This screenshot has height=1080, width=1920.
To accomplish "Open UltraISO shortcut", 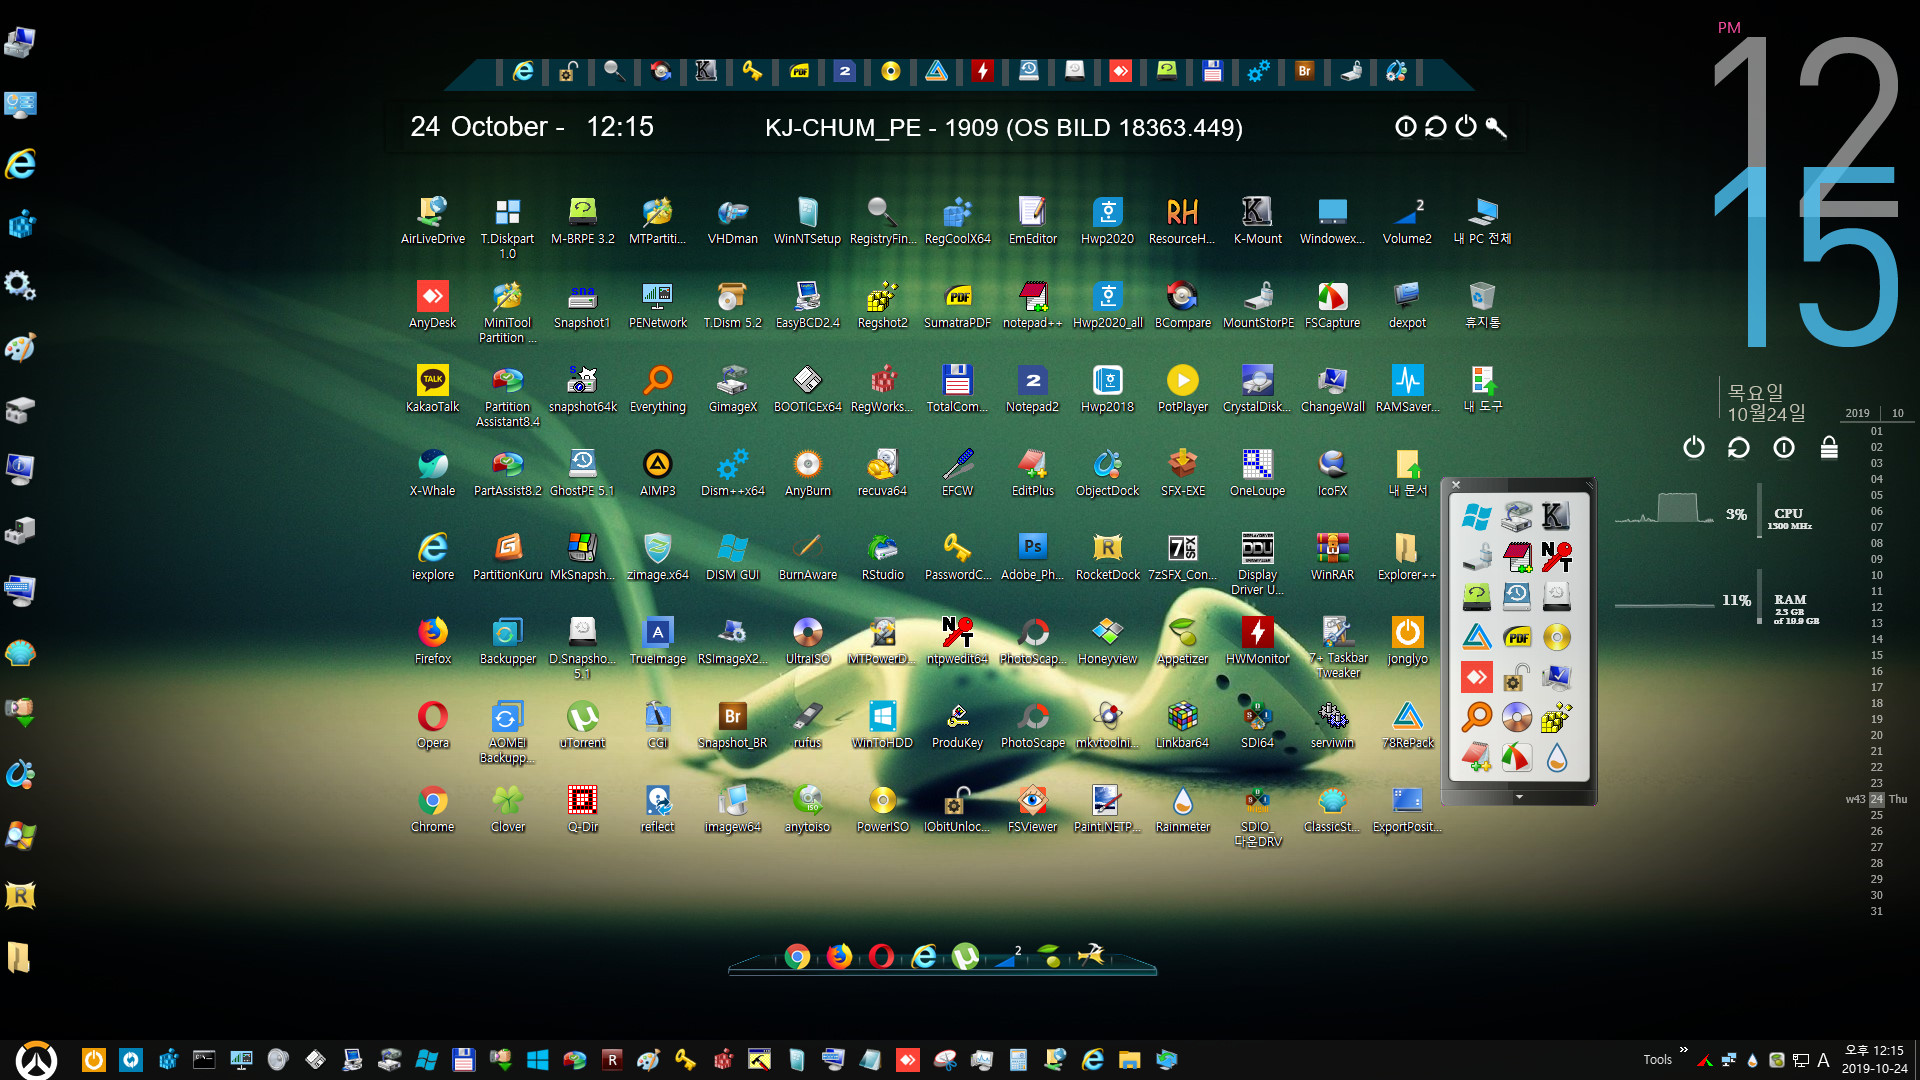I will pyautogui.click(x=807, y=640).
